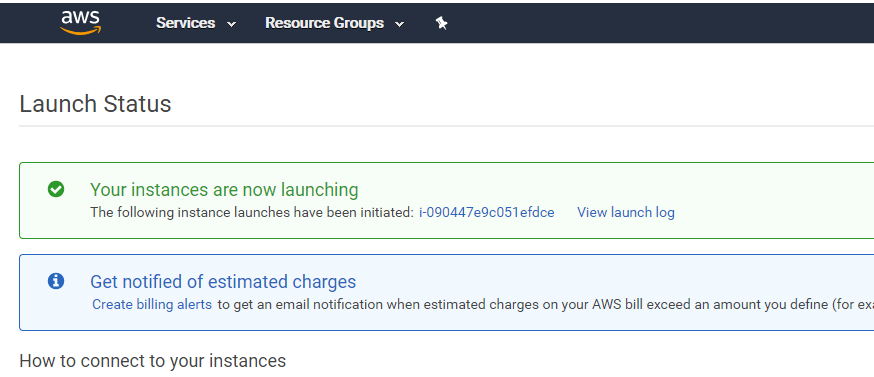The image size is (874, 377).
Task: Open instance i-090447e9c051efdce link
Action: point(487,212)
